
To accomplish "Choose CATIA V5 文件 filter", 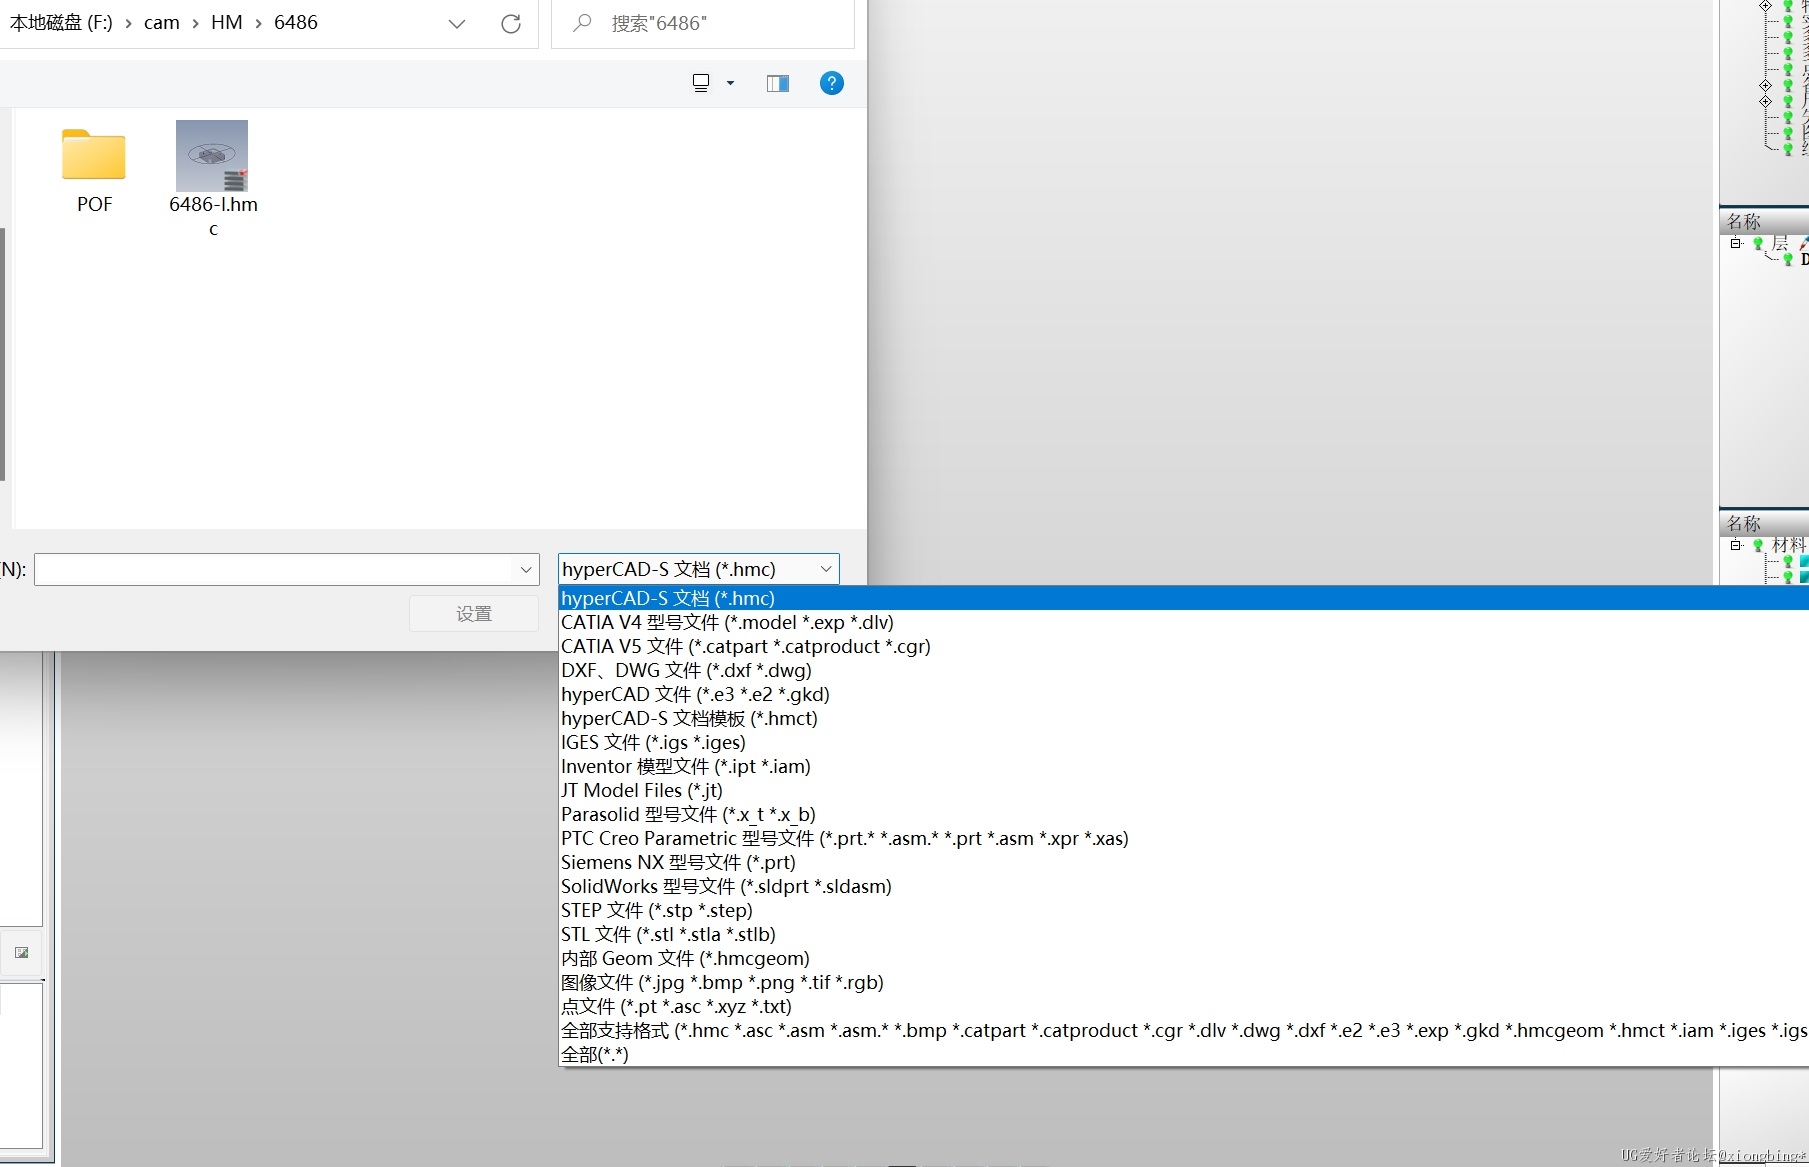I will pos(1184,646).
